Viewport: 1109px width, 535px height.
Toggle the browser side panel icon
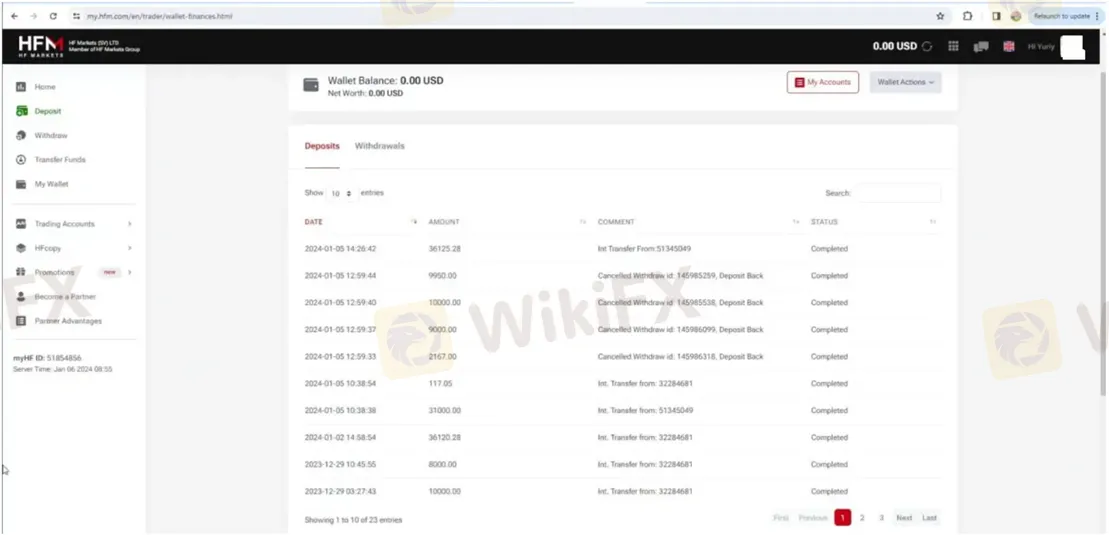[x=996, y=16]
